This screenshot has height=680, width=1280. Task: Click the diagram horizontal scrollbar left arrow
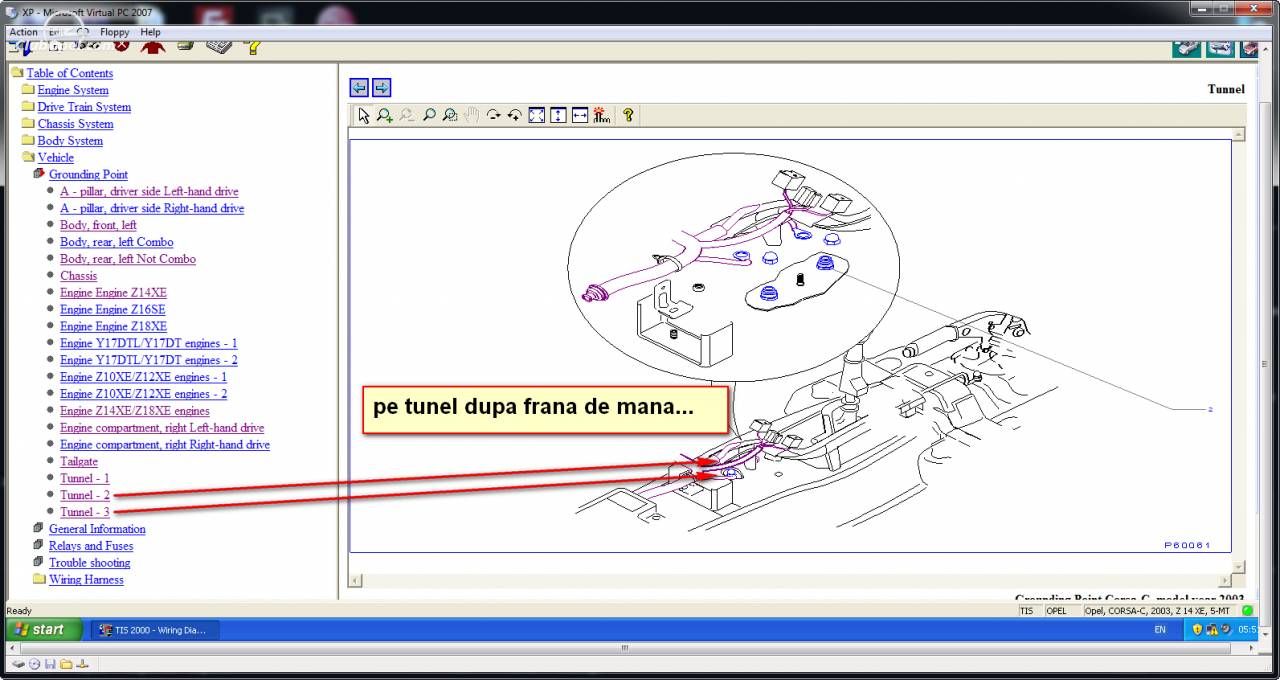[356, 580]
